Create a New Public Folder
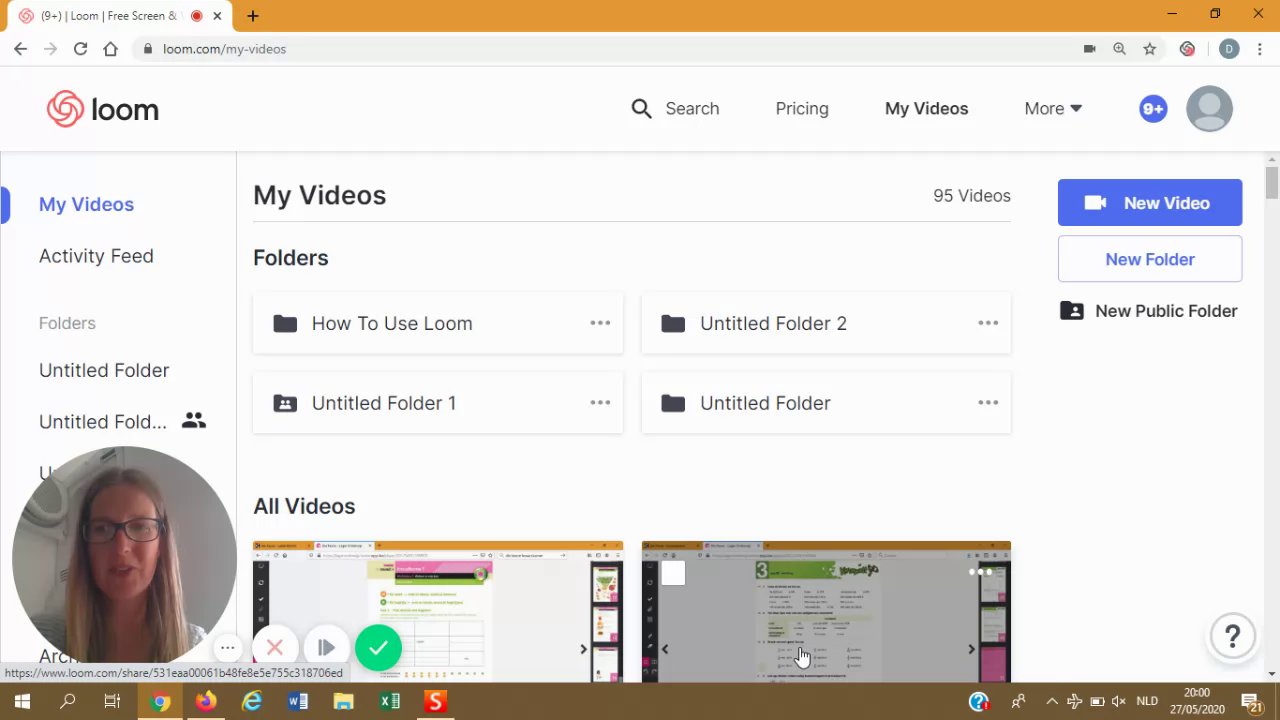Image resolution: width=1280 pixels, height=720 pixels. pyautogui.click(x=1149, y=311)
